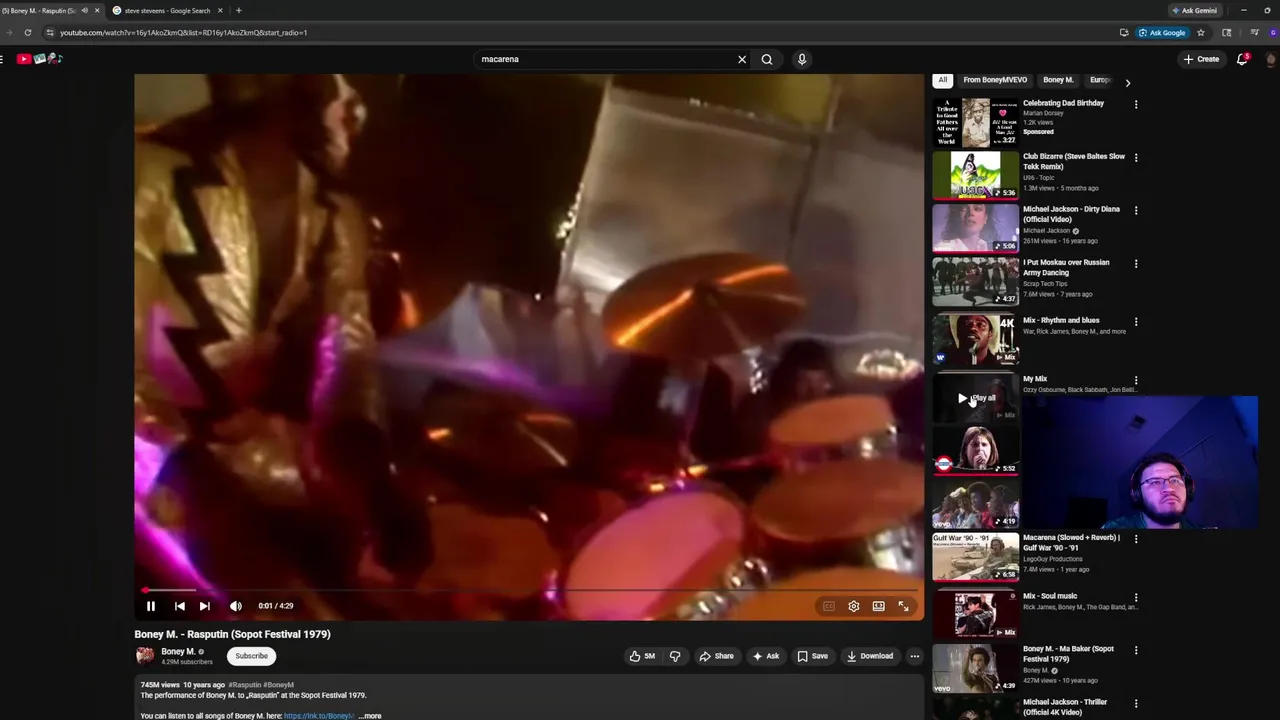Image resolution: width=1280 pixels, height=720 pixels.
Task: Open I Put Moskau over Russian Army Dancing
Action: pyautogui.click(x=975, y=282)
